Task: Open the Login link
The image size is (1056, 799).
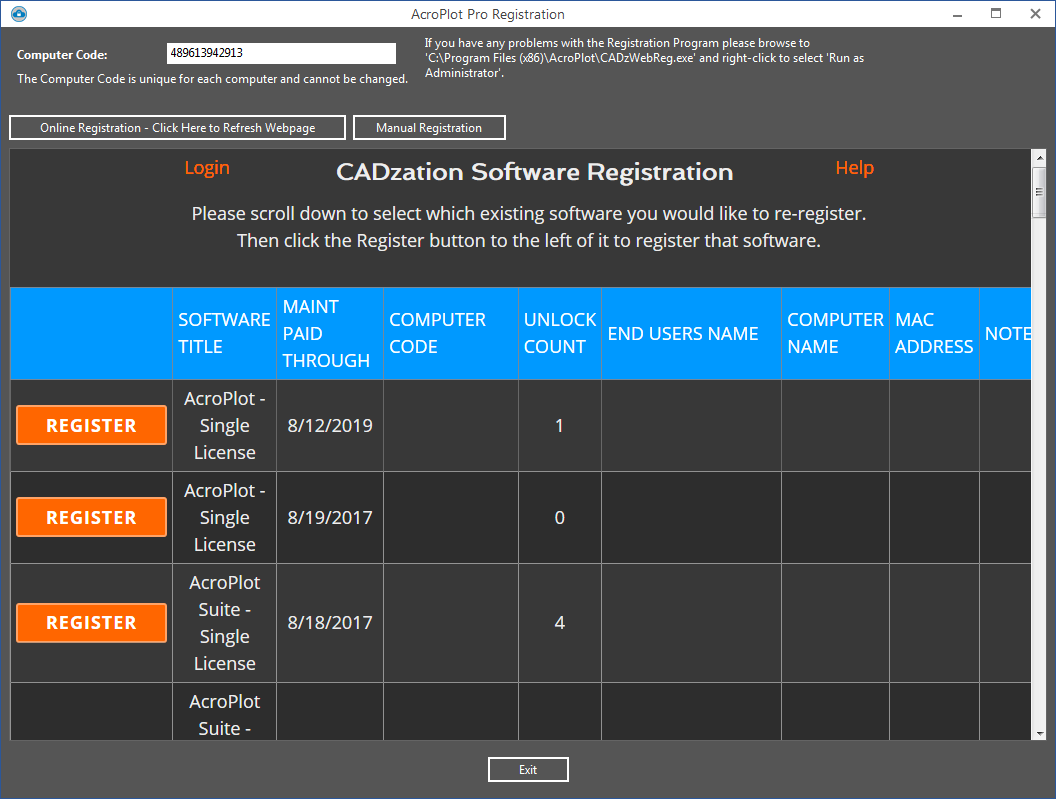Action: pyautogui.click(x=207, y=168)
